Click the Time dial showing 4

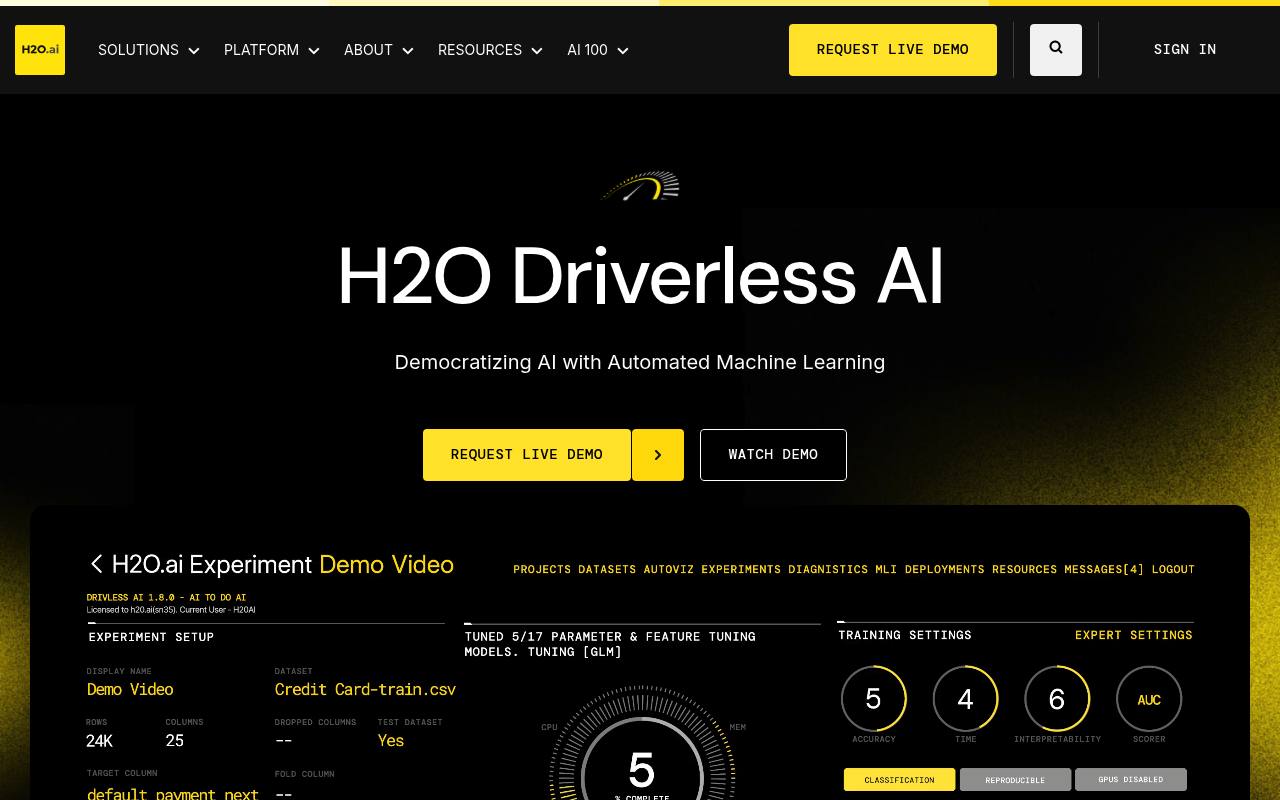966,699
